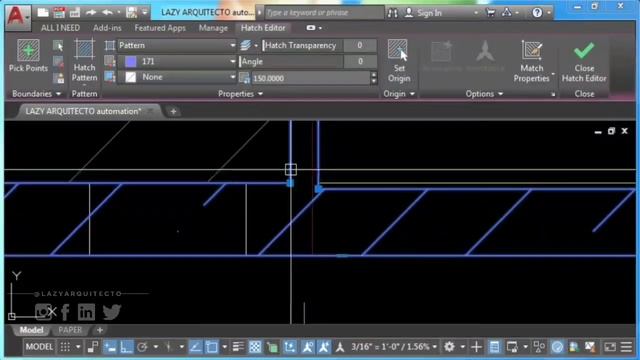Click the Quick Properties icon in status bar
The image size is (640, 360).
pyautogui.click(x=494, y=347)
